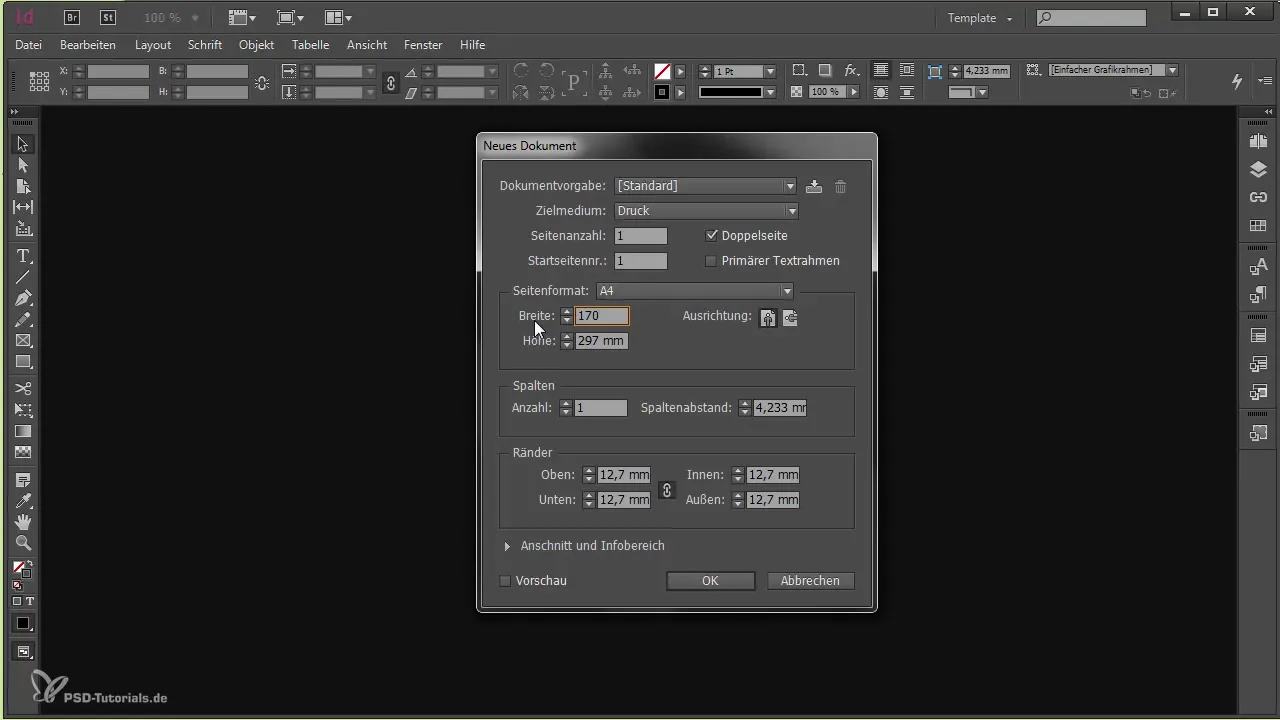The image size is (1280, 720).
Task: Save document preset icon in dialog
Action: tap(814, 186)
